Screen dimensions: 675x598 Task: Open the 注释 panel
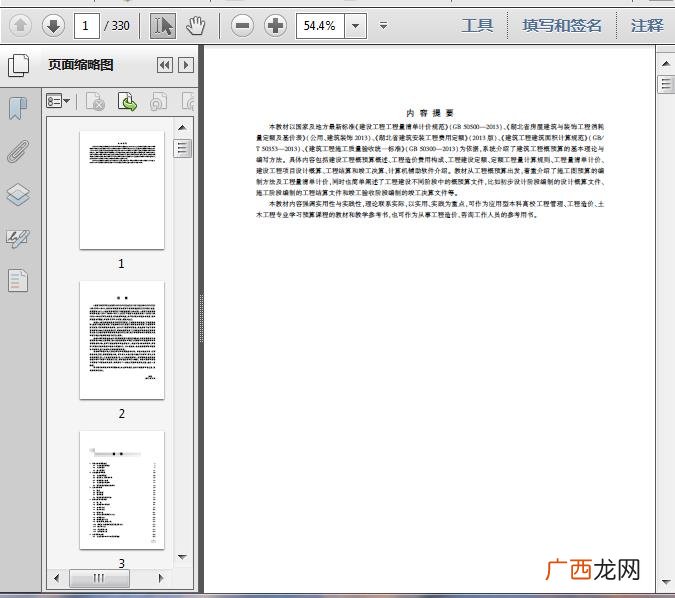pos(647,26)
